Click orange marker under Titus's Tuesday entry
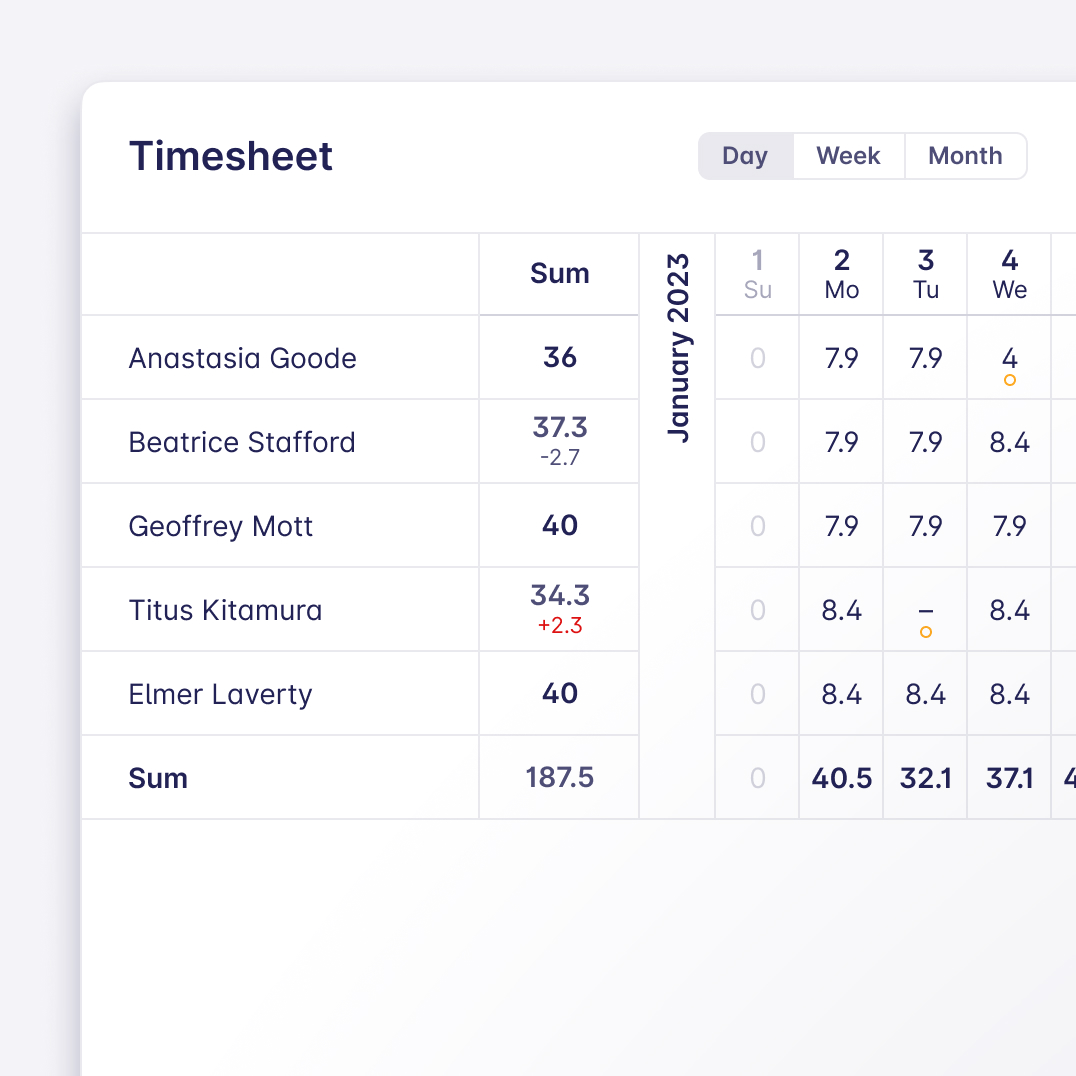The width and height of the screenshot is (1076, 1076). [925, 632]
